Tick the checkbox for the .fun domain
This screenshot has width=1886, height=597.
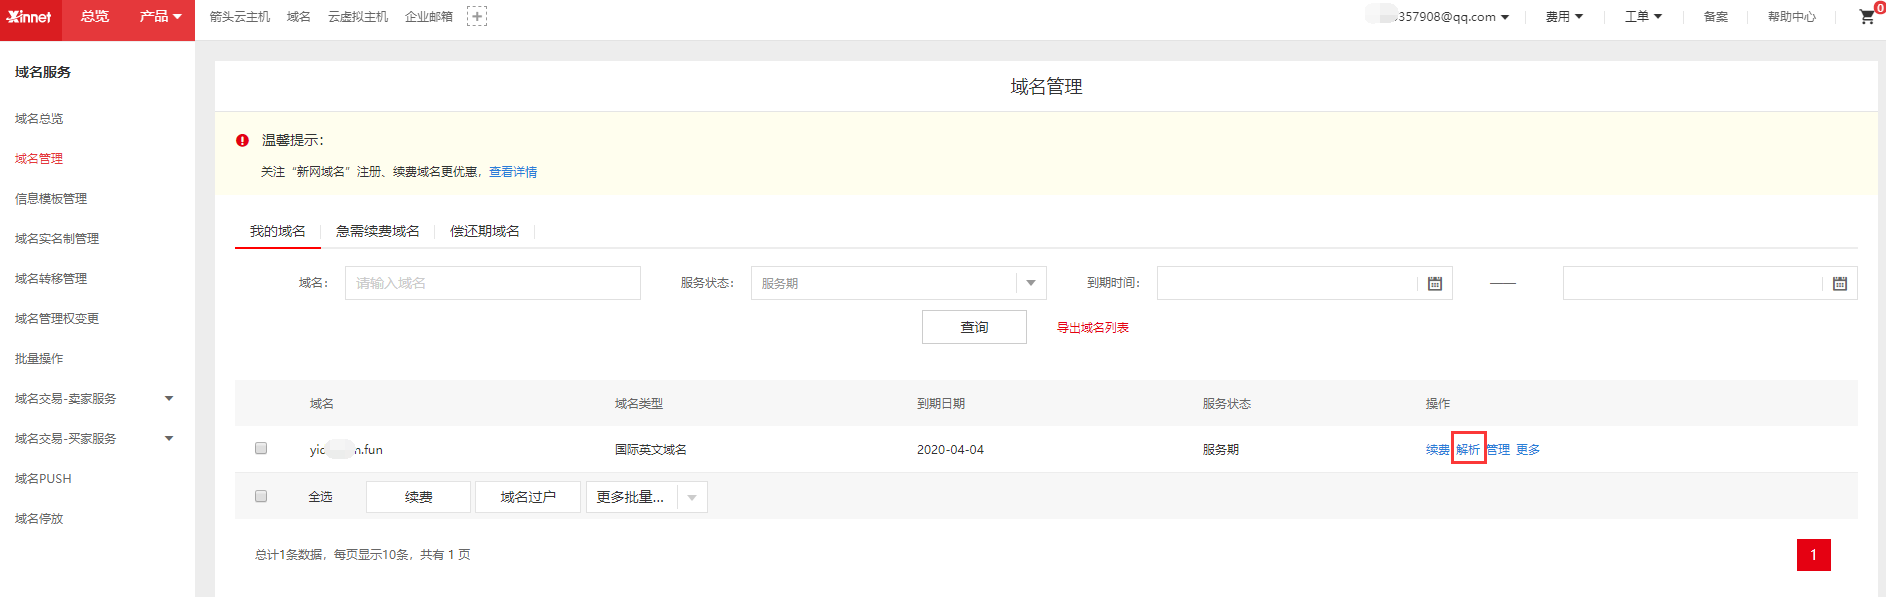tap(261, 449)
